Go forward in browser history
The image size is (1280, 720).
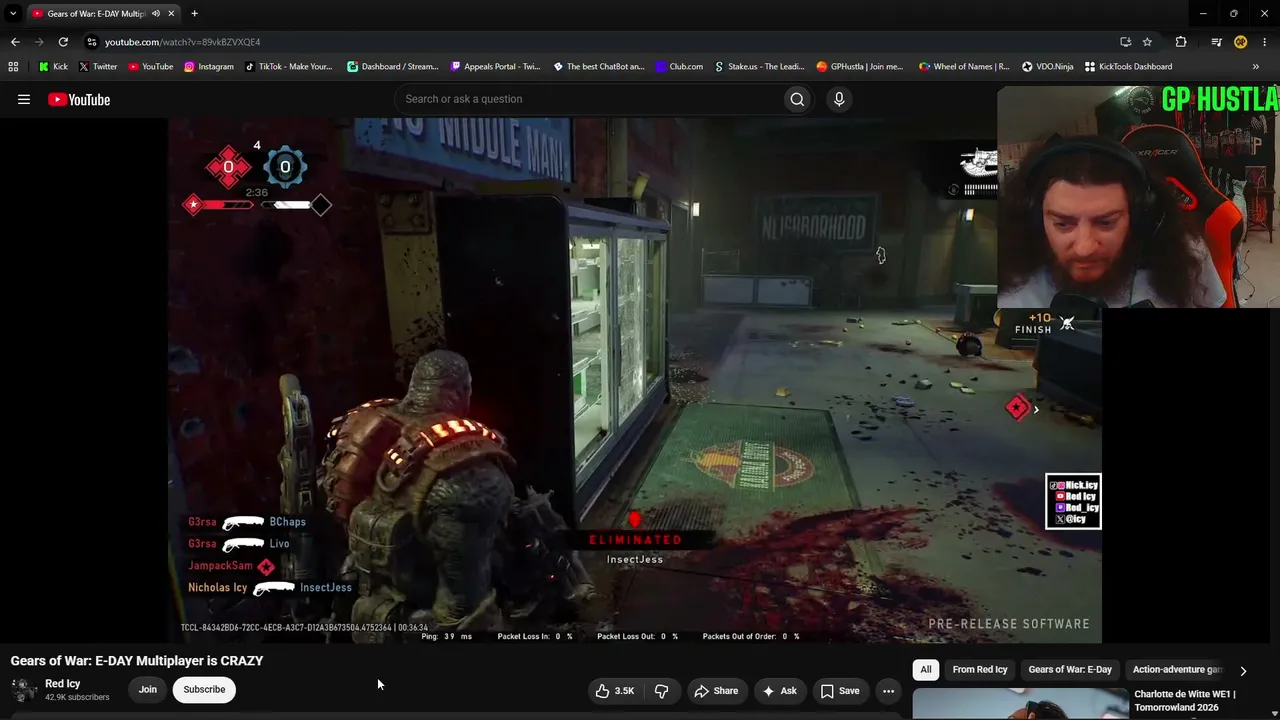coord(39,42)
